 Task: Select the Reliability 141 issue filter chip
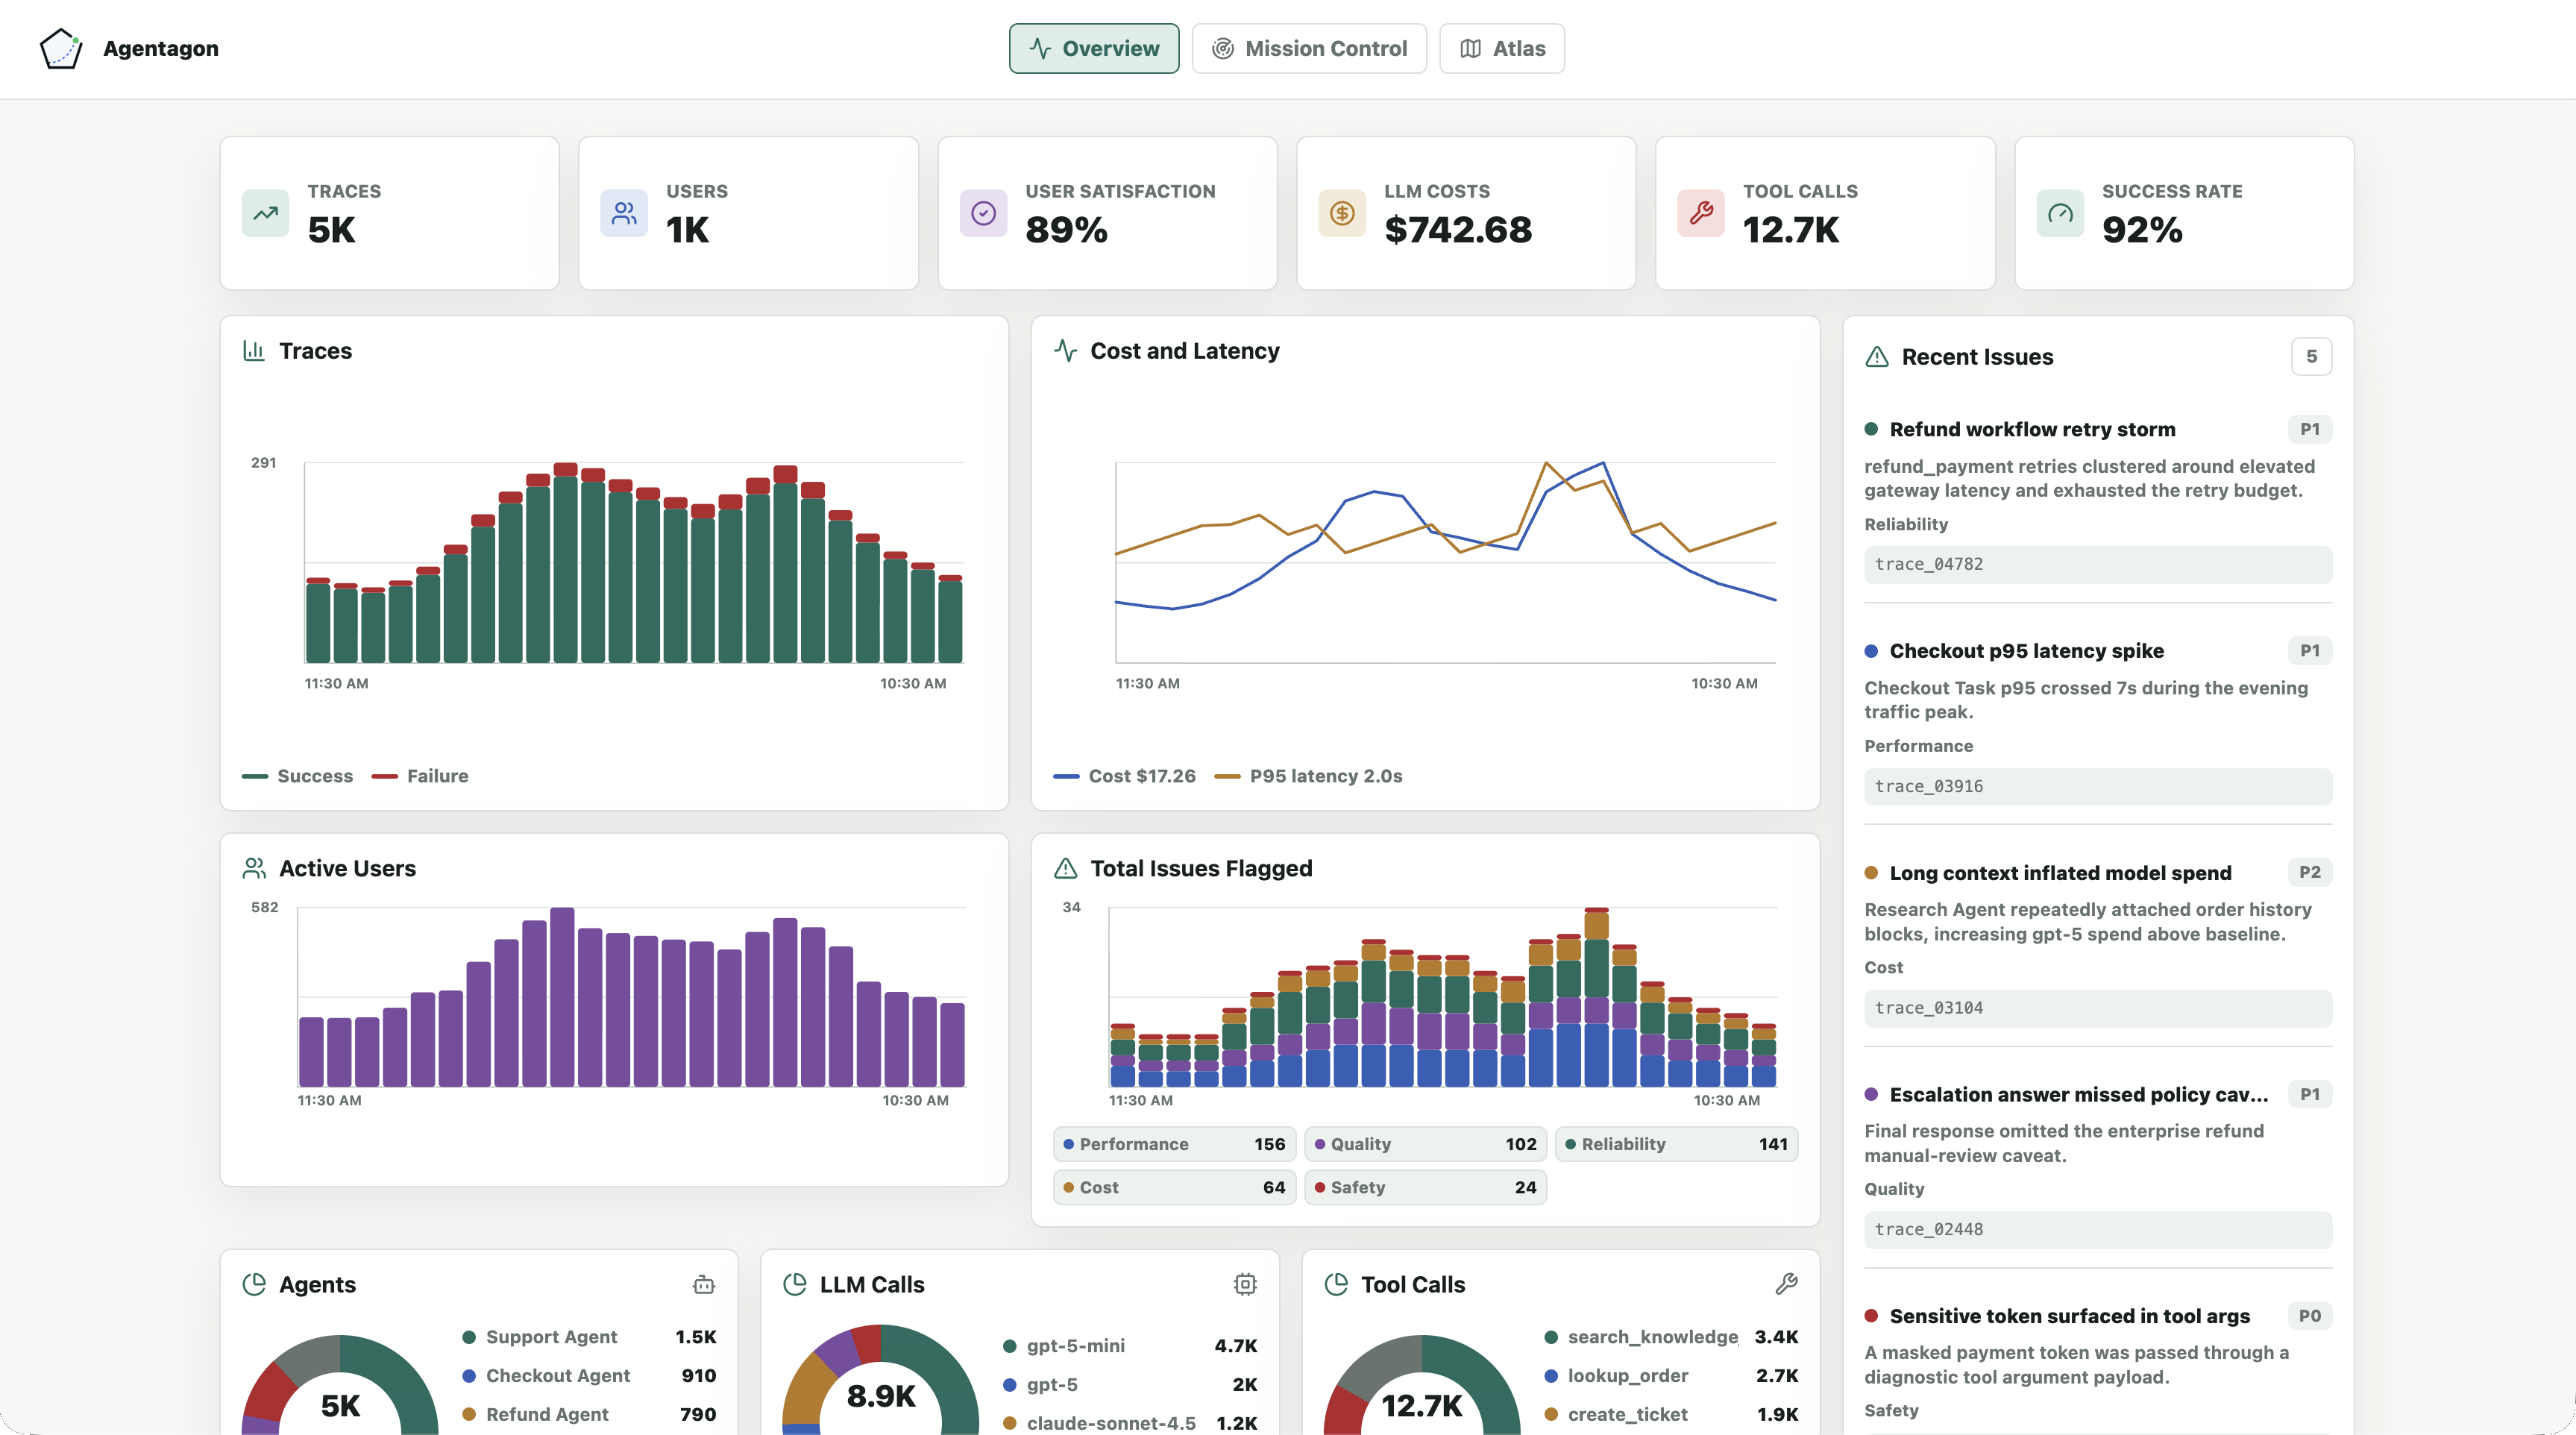click(1676, 1144)
